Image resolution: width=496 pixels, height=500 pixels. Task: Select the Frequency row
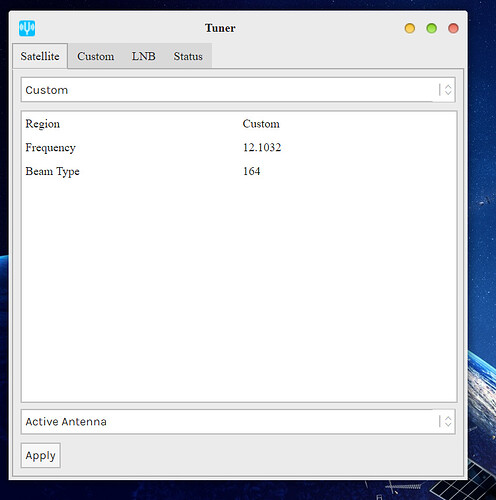[x=239, y=148]
